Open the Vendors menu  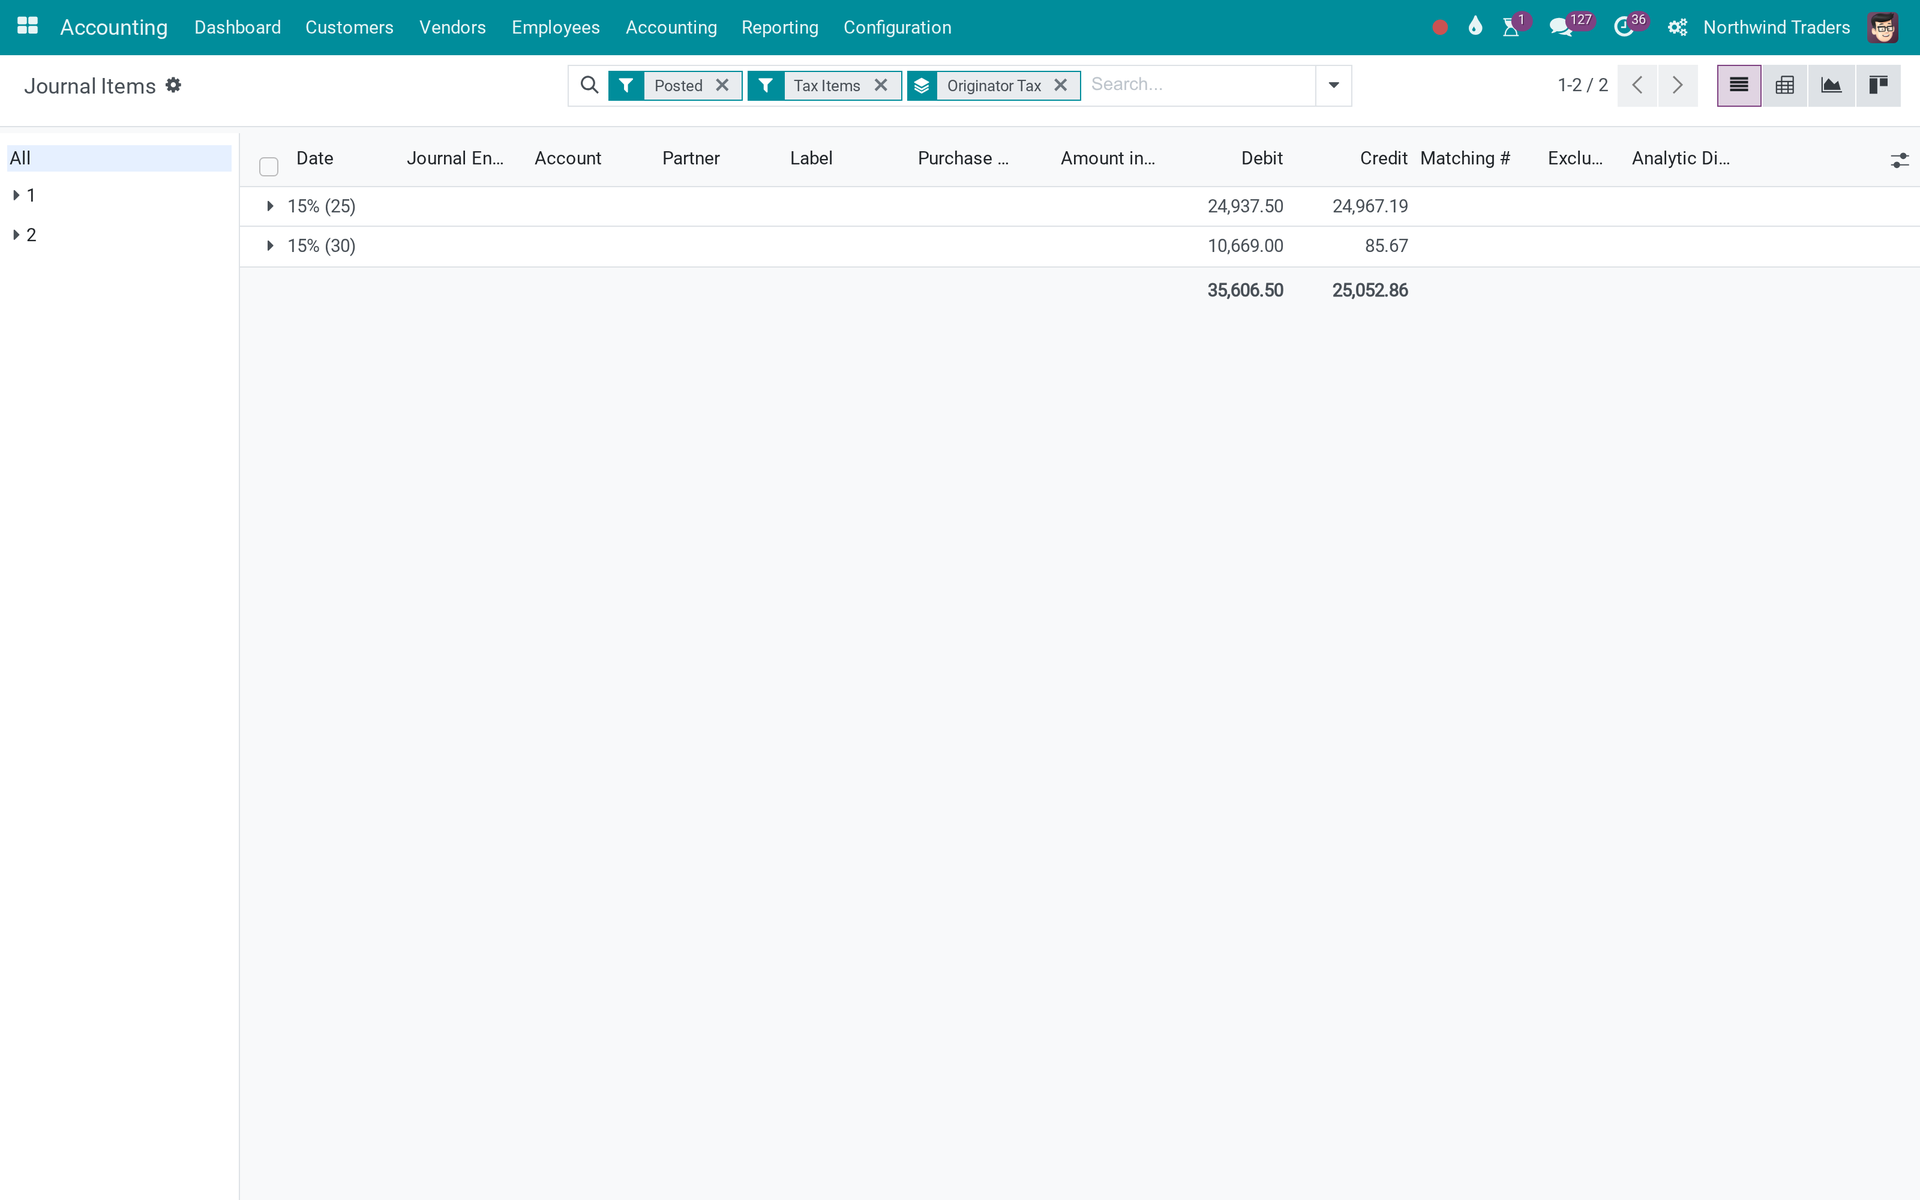click(x=452, y=27)
